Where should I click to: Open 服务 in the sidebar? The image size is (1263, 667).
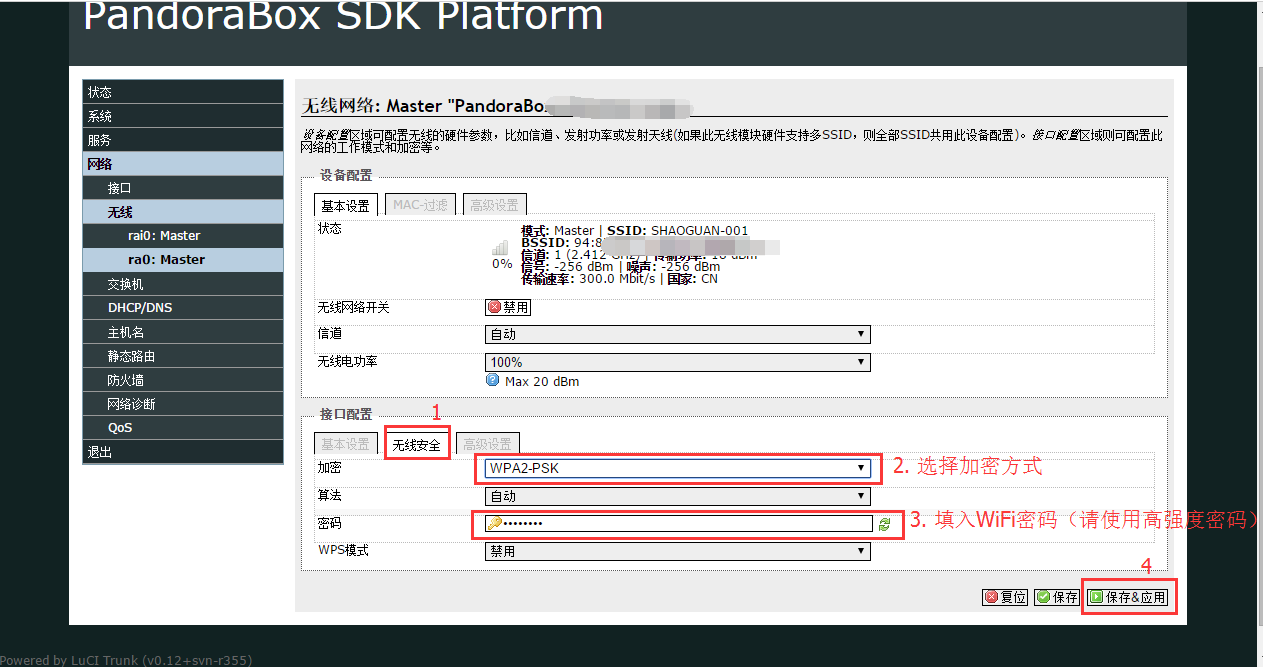(x=183, y=140)
